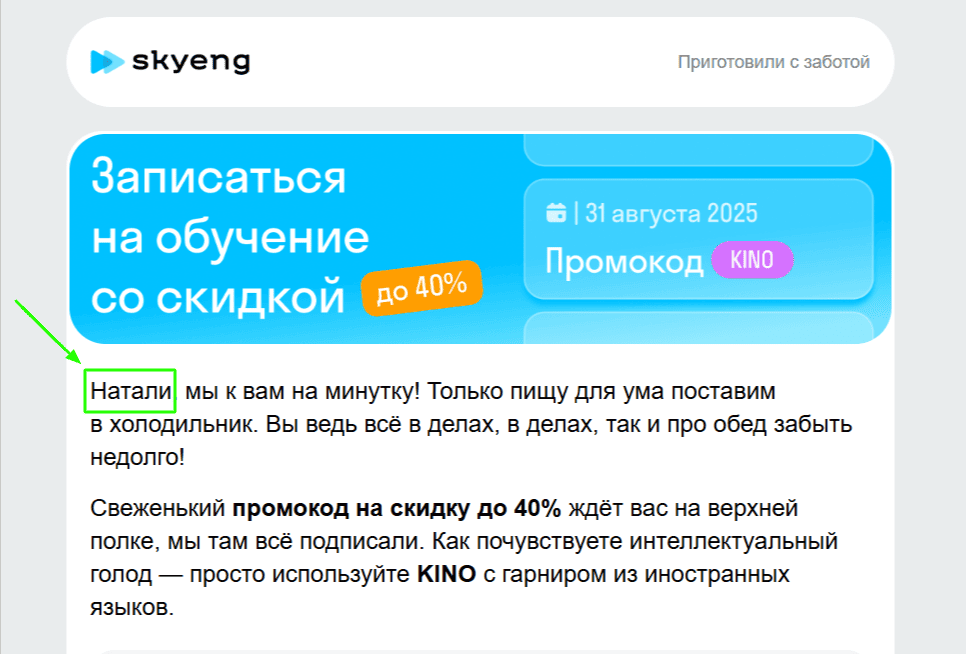The width and height of the screenshot is (966, 654).
Task: Open the 'Записаться на обучение со скидкой' banner heading
Action: click(x=230, y=236)
